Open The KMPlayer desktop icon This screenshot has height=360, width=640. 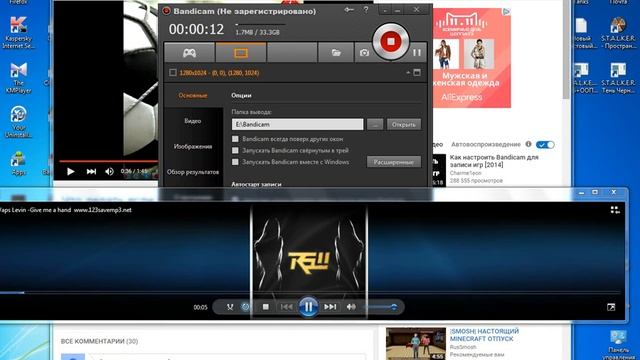pyautogui.click(x=18, y=78)
